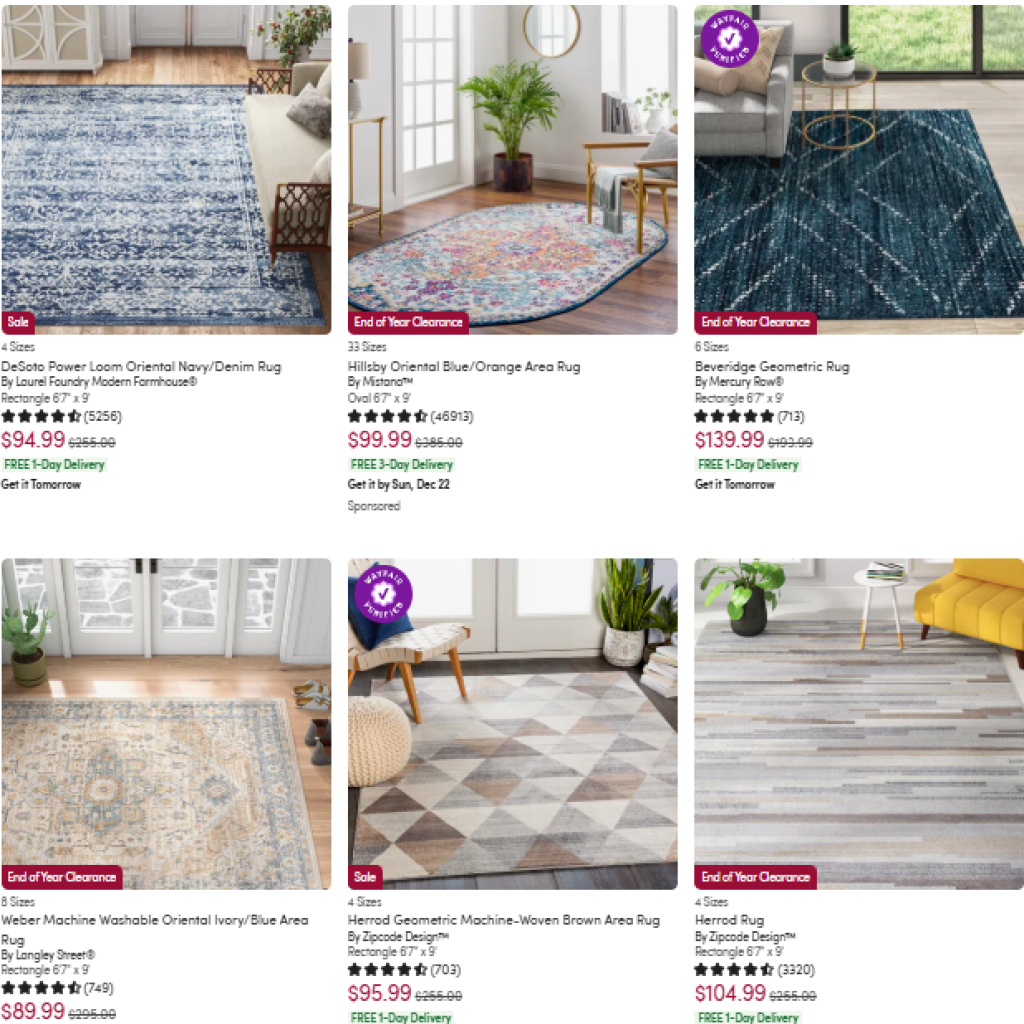Click Sale tag on Herrod Geometric brown rug
The height and width of the screenshot is (1024, 1024).
[365, 877]
